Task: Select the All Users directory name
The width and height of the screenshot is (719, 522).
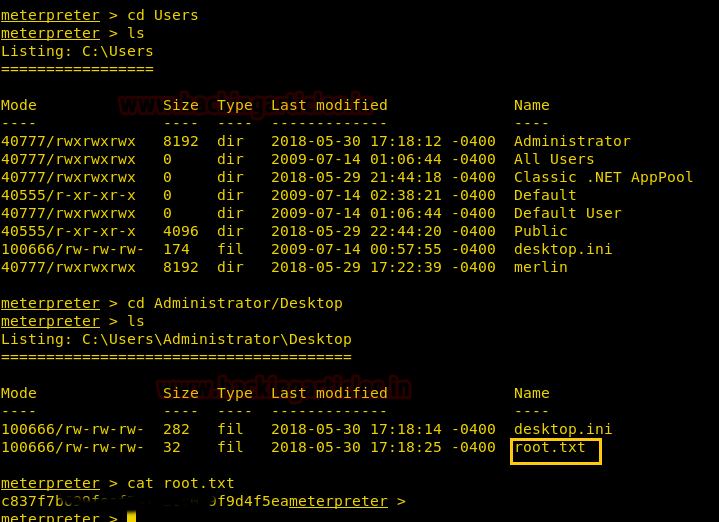Action: (x=554, y=159)
